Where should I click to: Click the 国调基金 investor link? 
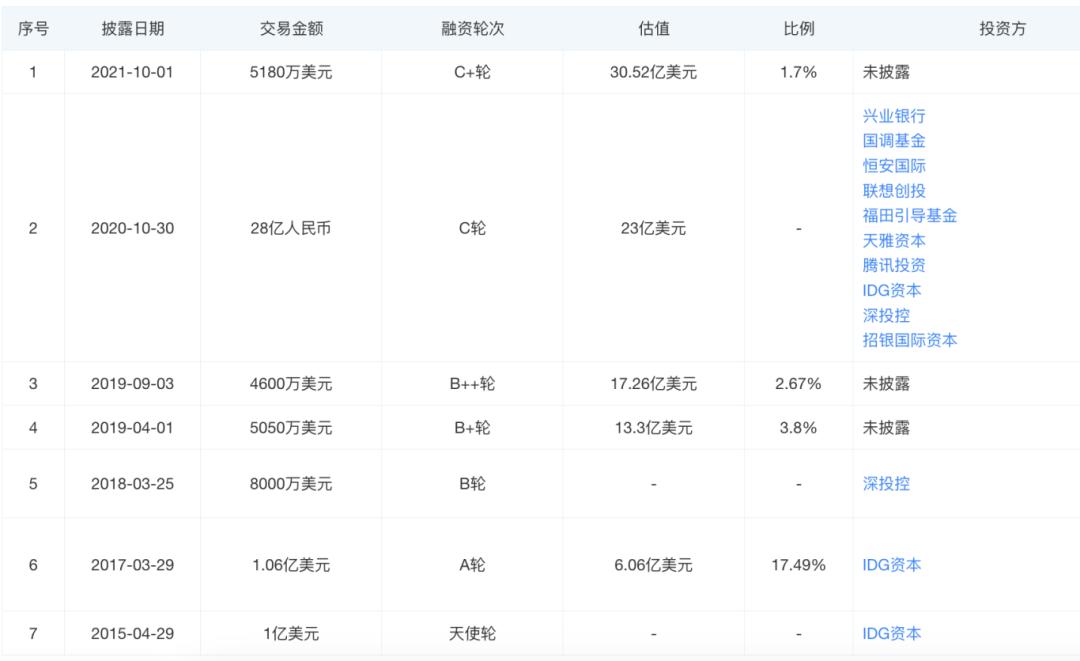tap(894, 141)
